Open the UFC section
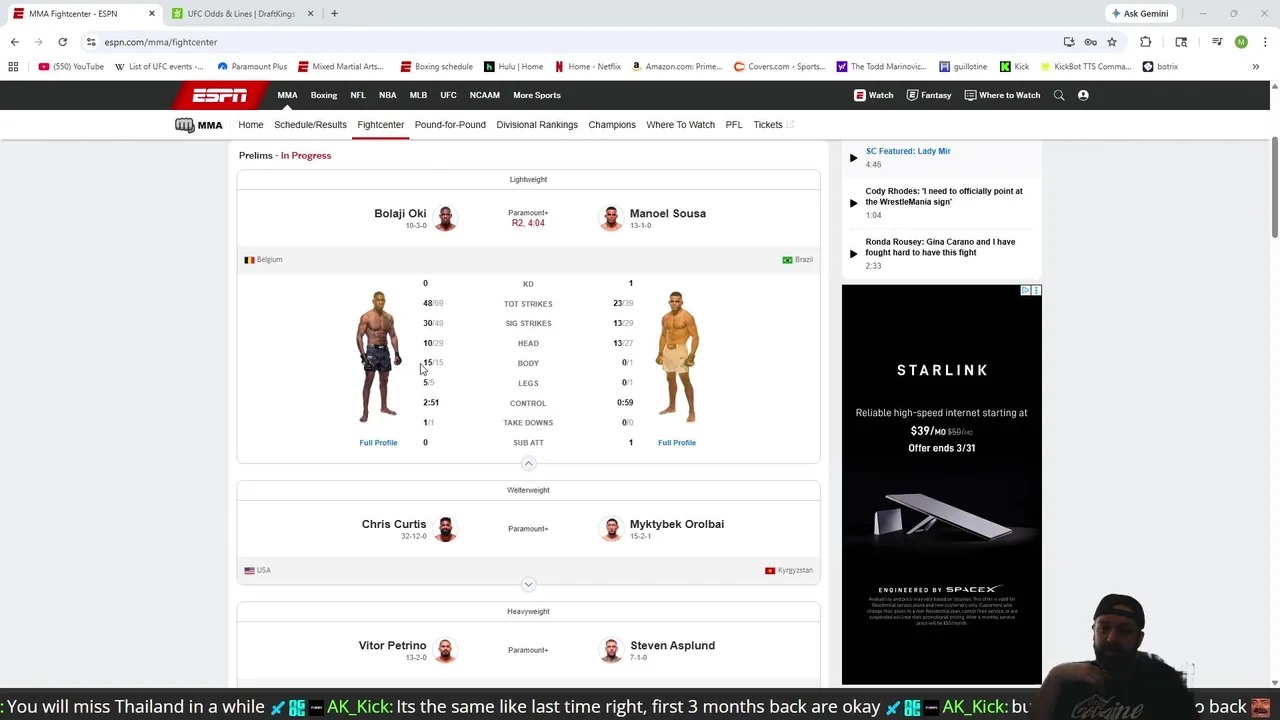The height and width of the screenshot is (720, 1280). (x=448, y=95)
